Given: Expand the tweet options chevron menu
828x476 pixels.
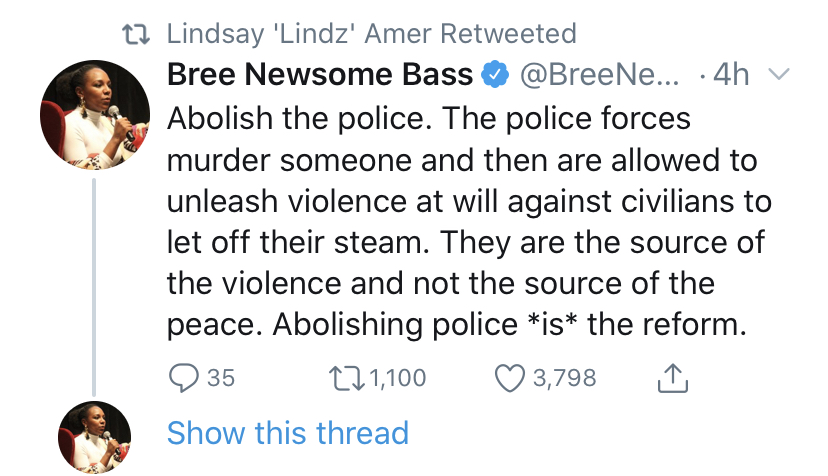Looking at the screenshot, I should coord(778,74).
